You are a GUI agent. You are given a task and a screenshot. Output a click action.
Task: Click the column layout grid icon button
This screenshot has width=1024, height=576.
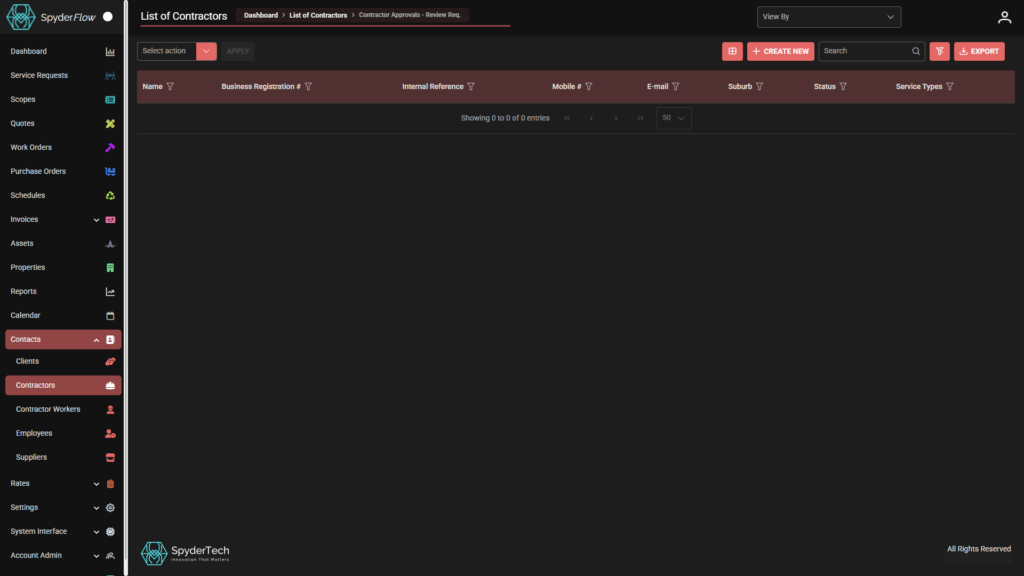732,51
